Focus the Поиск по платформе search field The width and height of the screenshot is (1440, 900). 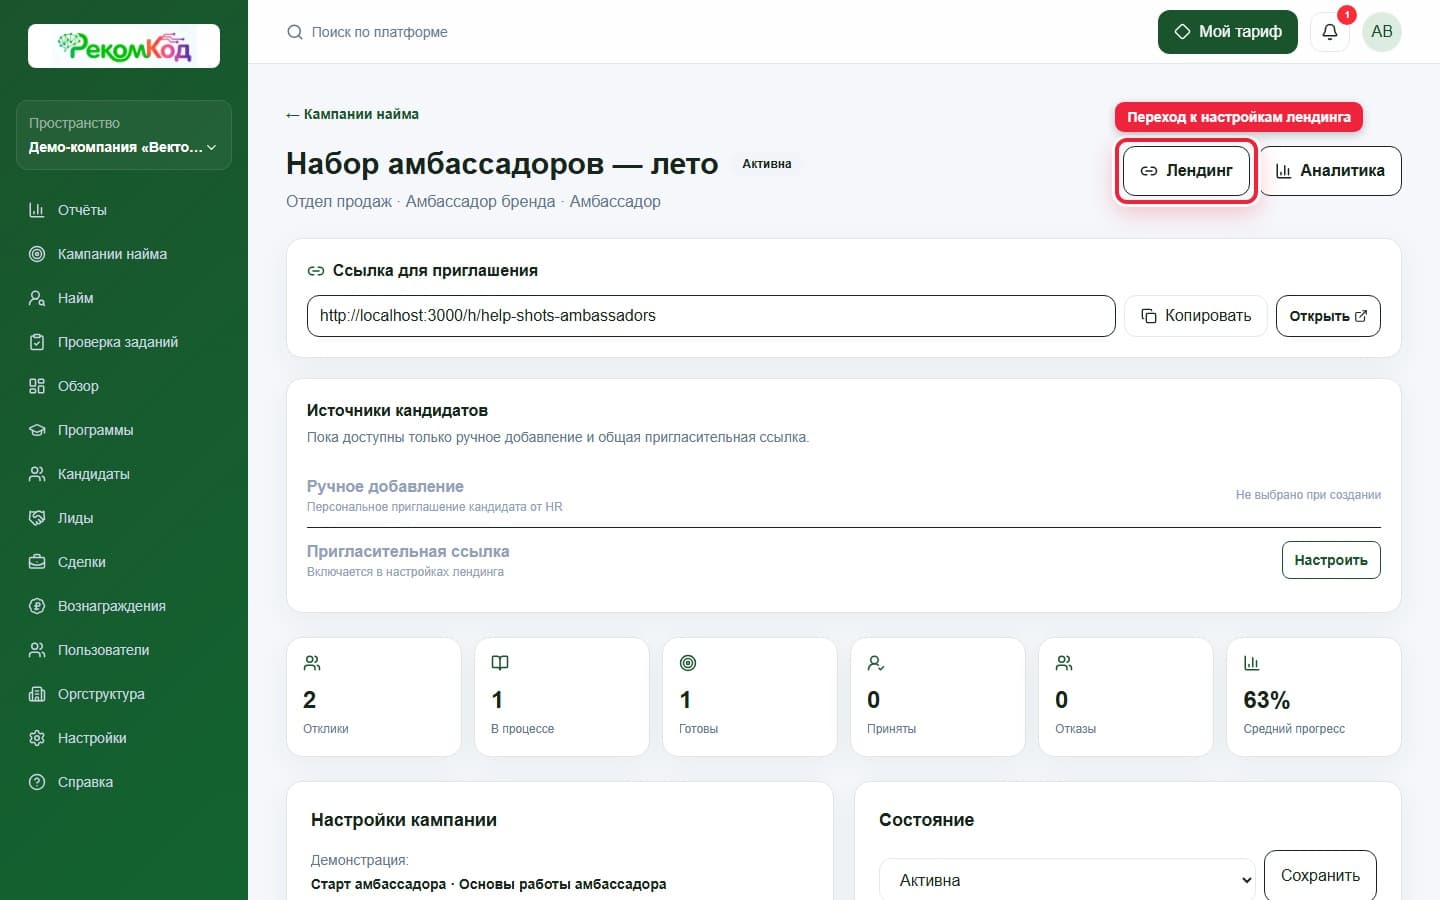click(x=379, y=32)
